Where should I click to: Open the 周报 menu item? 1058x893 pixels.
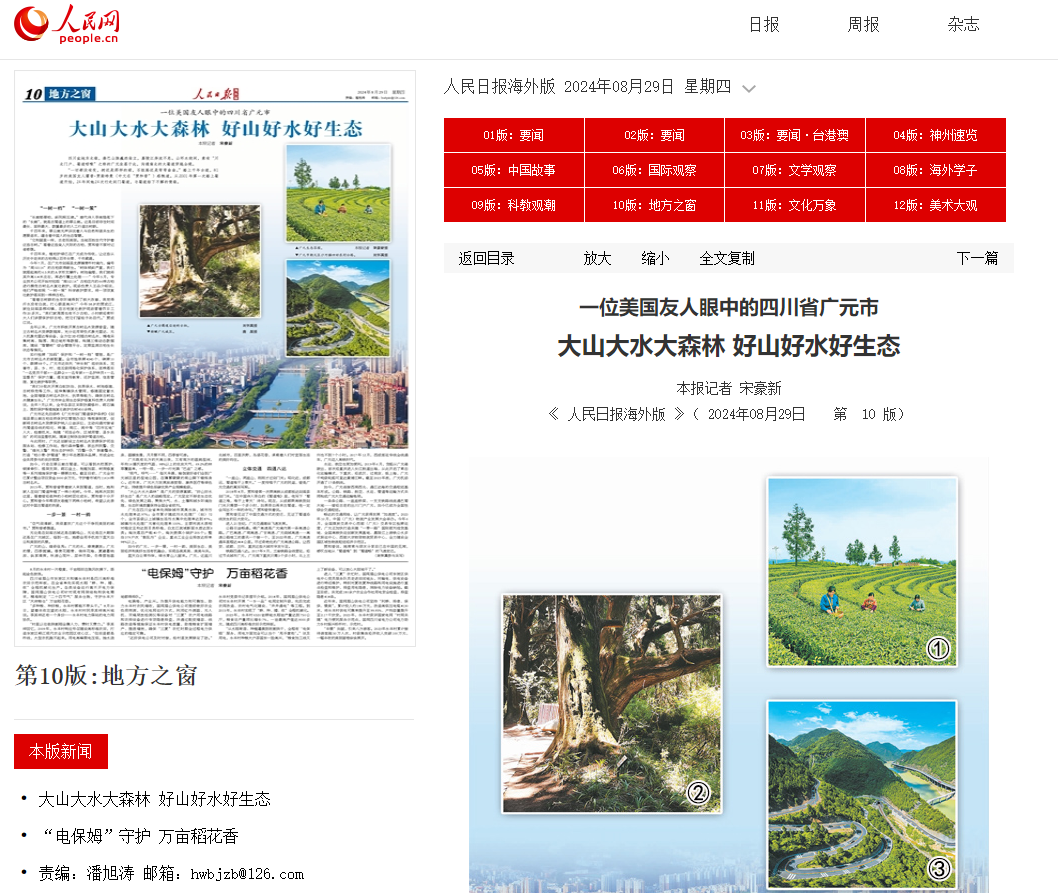click(x=863, y=25)
